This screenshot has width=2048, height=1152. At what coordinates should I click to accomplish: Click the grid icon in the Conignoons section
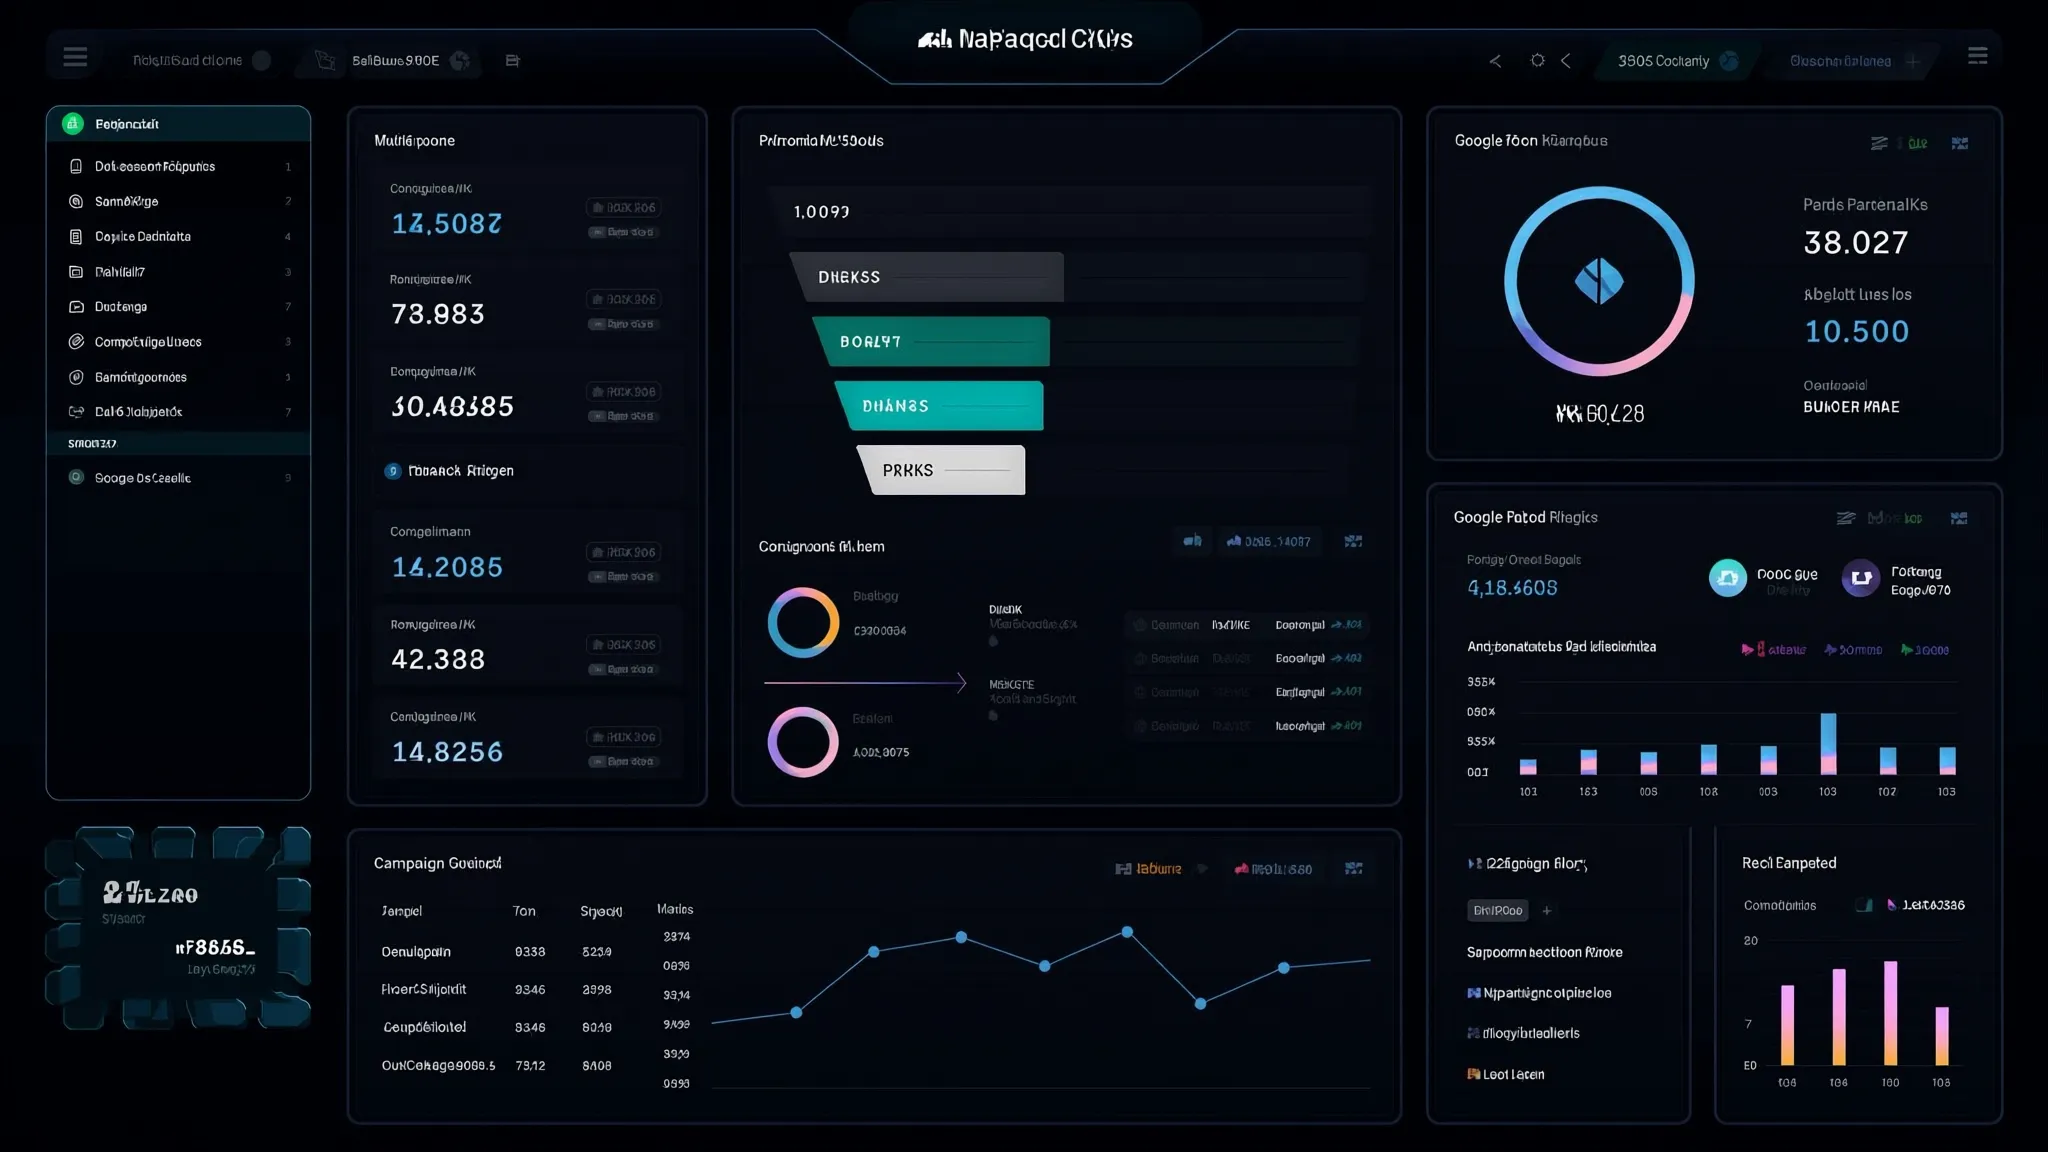point(1353,541)
